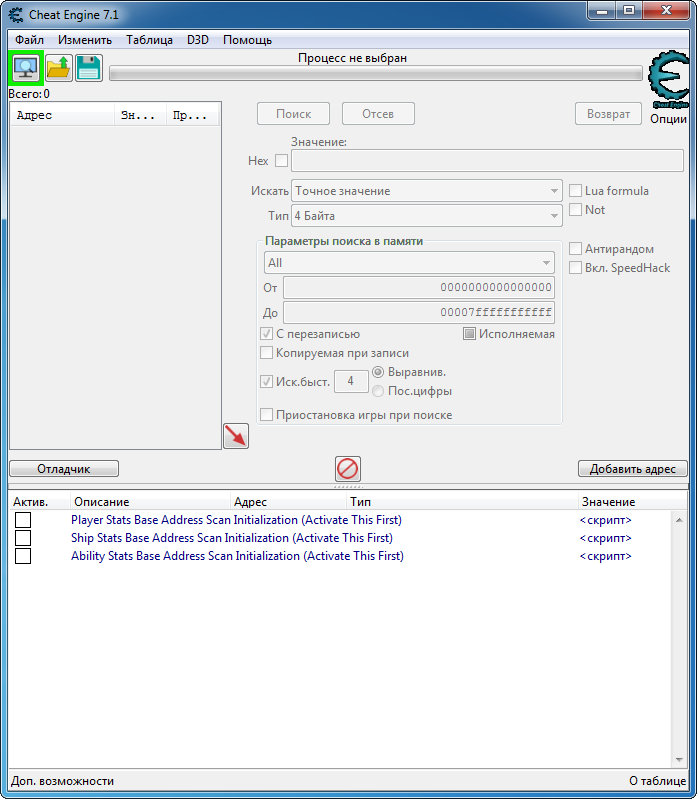Screen dimensions: 697x799
Task: Open the Файл menu
Action: pyautogui.click(x=29, y=40)
